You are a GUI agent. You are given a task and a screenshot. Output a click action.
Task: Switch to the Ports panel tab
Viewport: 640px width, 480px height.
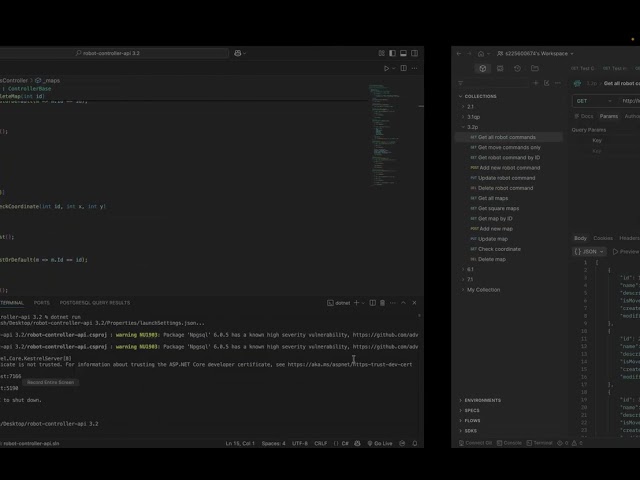42,303
